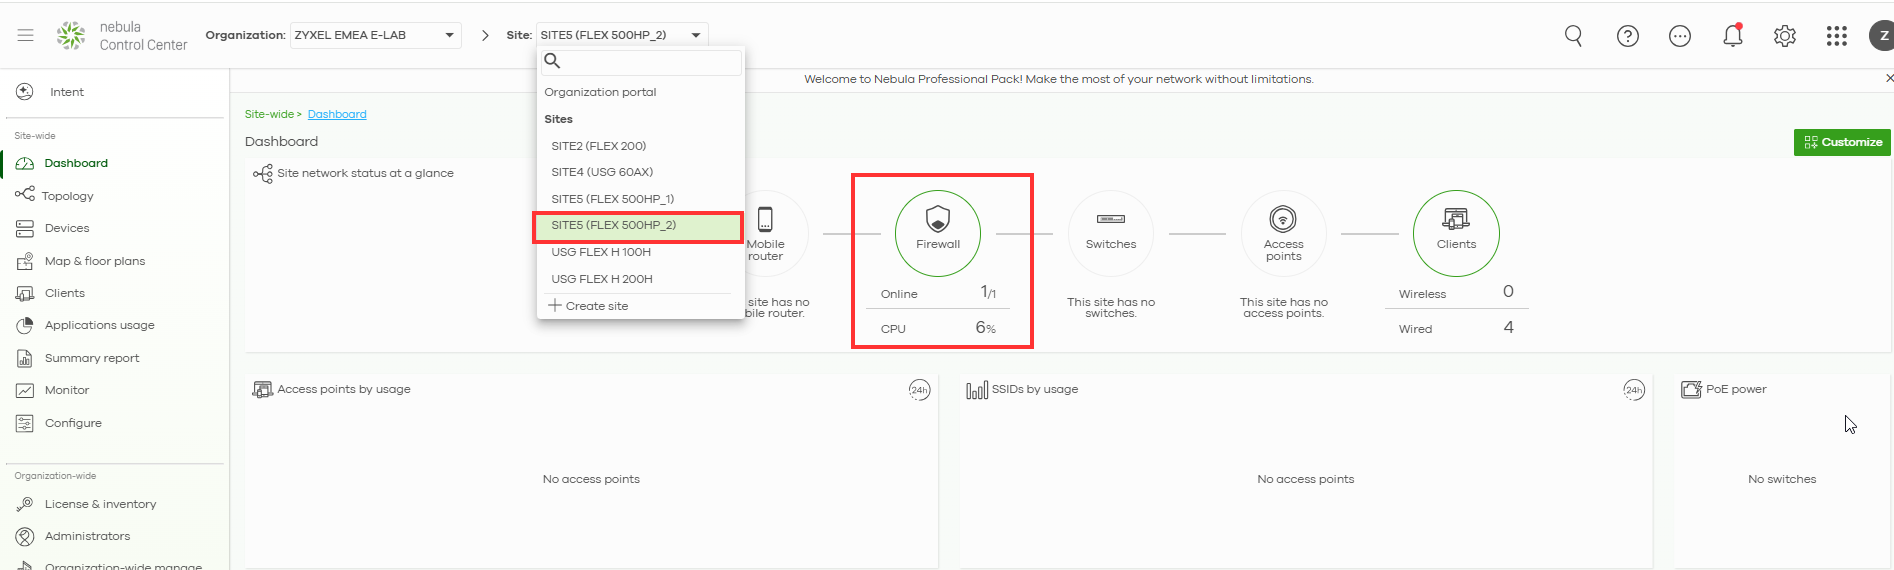Image resolution: width=1894 pixels, height=570 pixels.
Task: Open the hamburger navigation menu
Action: tap(26, 35)
